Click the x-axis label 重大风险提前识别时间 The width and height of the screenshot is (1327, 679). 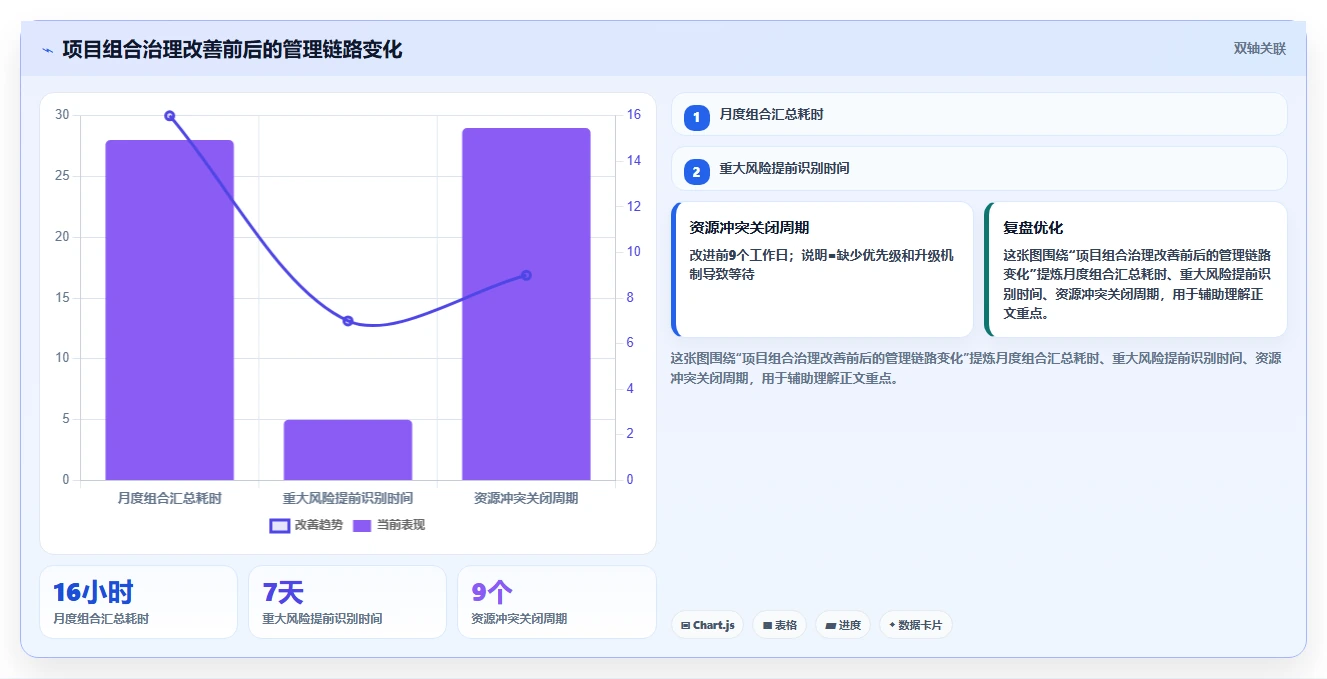[x=348, y=498]
